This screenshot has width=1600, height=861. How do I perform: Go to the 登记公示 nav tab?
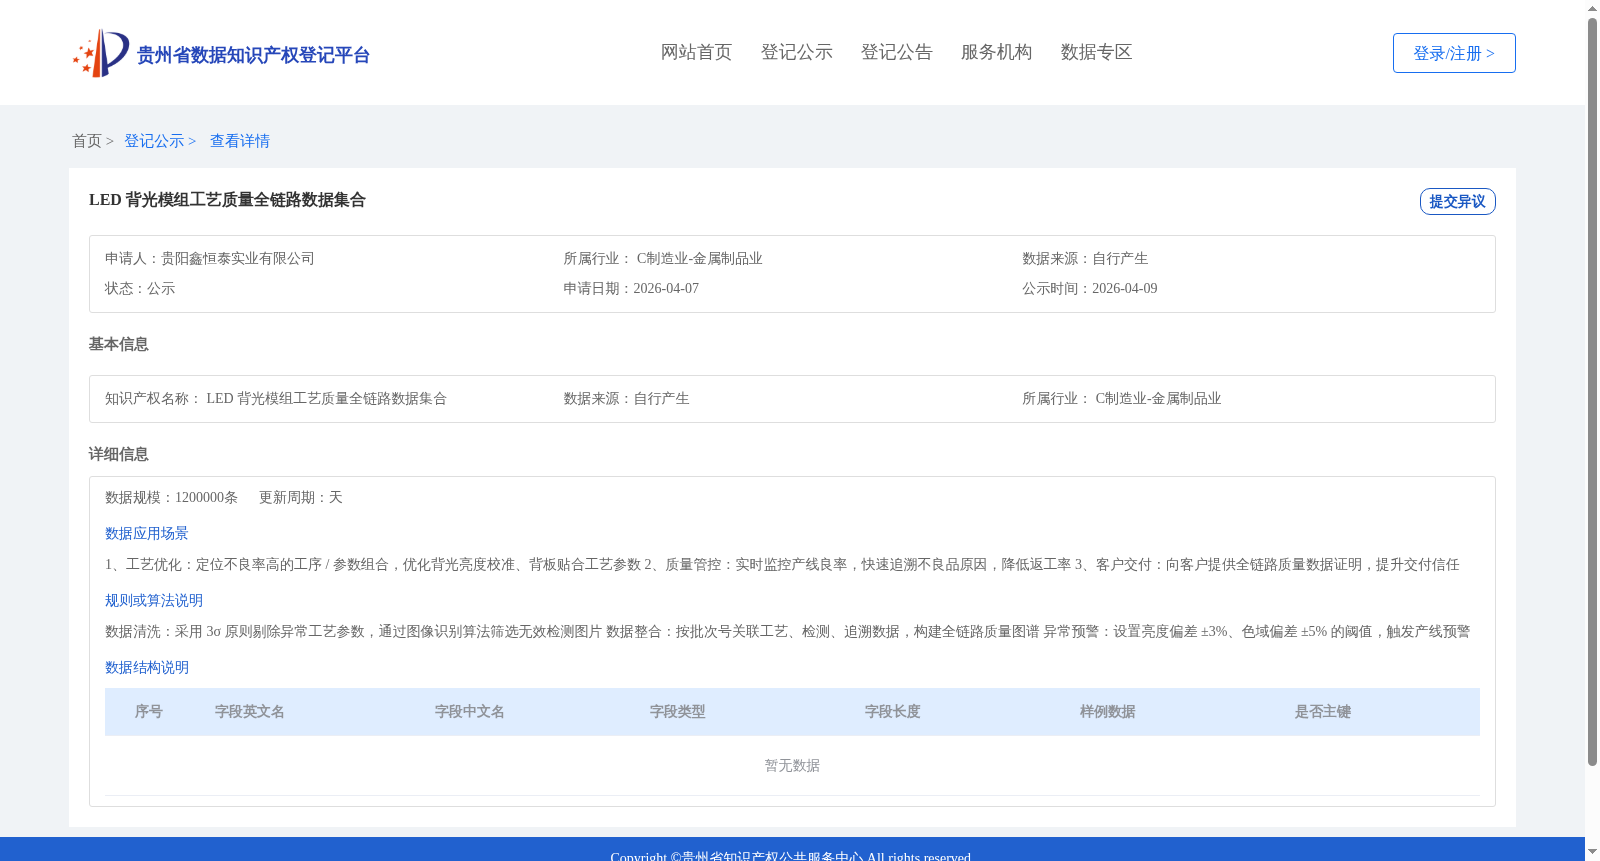(797, 52)
